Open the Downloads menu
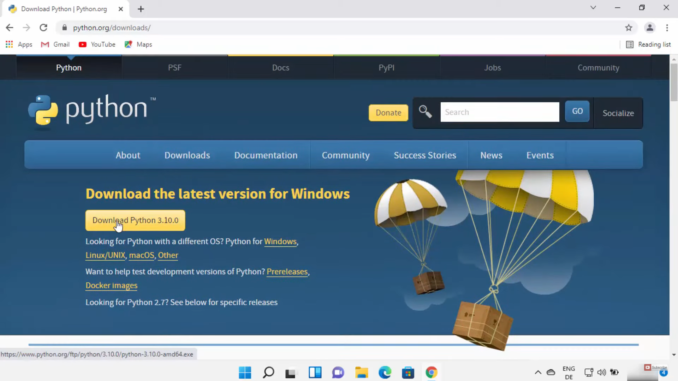 click(187, 155)
